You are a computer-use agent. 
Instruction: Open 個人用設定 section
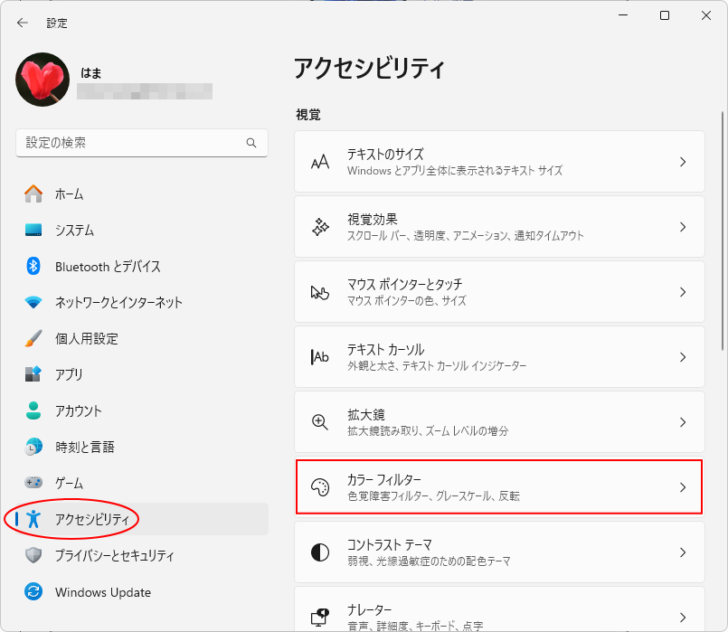pyautogui.click(x=142, y=339)
